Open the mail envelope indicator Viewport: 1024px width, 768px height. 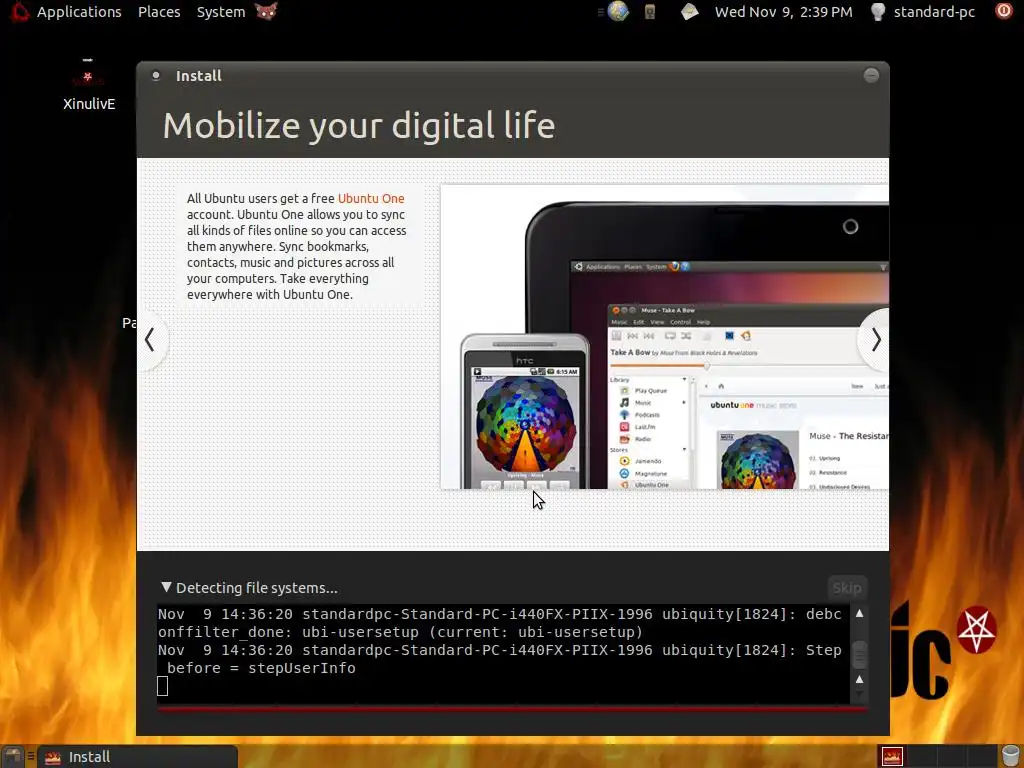point(689,11)
